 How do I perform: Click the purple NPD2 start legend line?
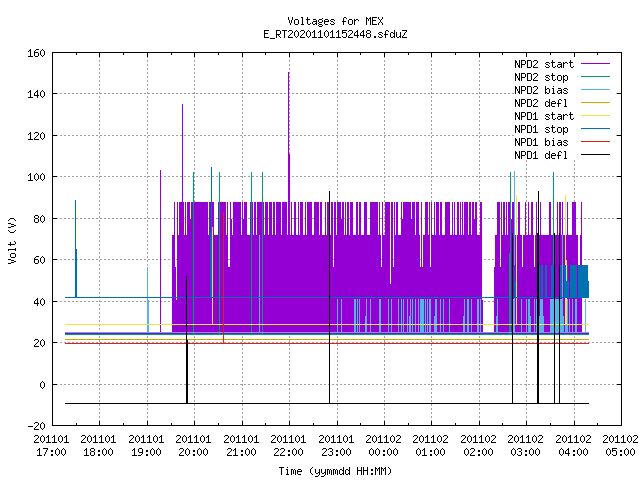tap(595, 64)
